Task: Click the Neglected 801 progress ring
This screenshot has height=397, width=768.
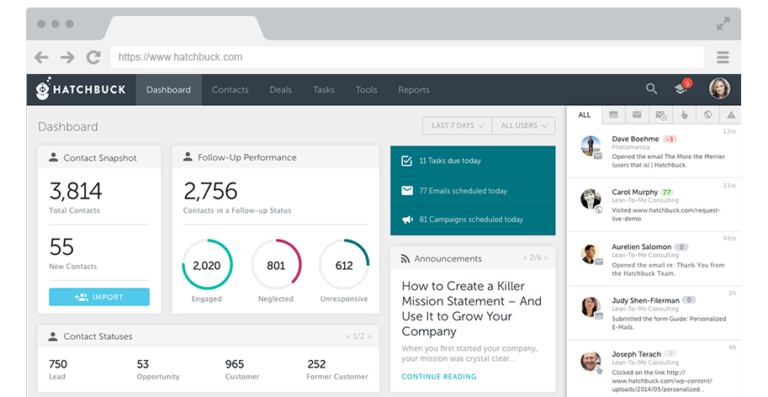Action: [x=276, y=265]
